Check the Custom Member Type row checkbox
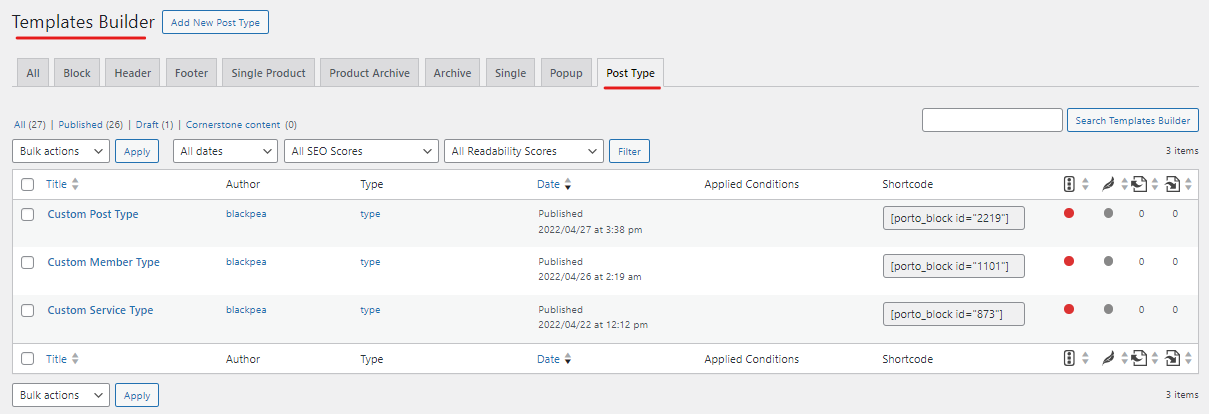 pos(27,262)
